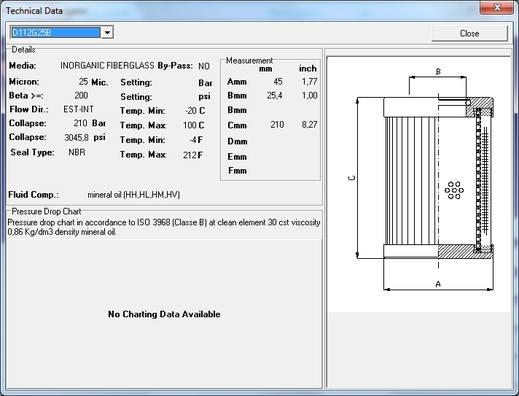Select the D112G25B part number field
This screenshot has height=396, width=519.
[x=56, y=33]
